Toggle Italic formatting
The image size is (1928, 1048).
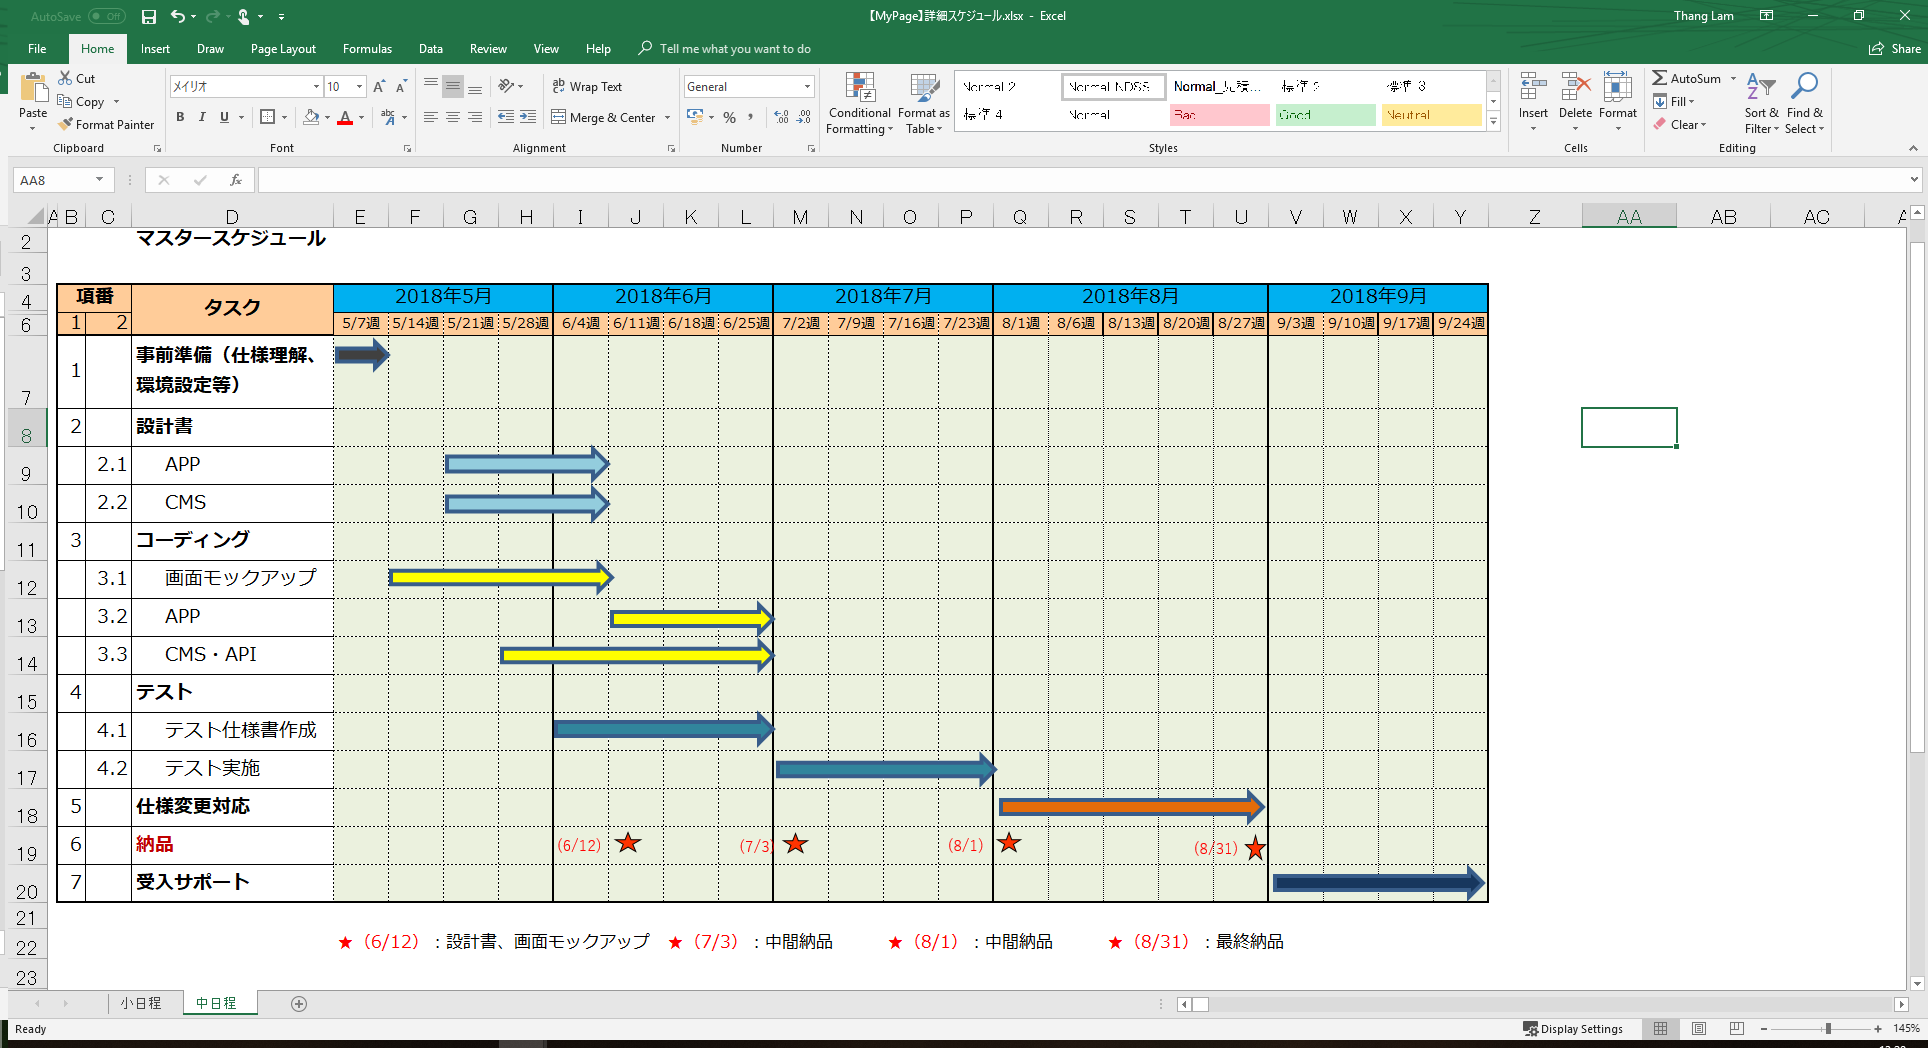tap(202, 117)
